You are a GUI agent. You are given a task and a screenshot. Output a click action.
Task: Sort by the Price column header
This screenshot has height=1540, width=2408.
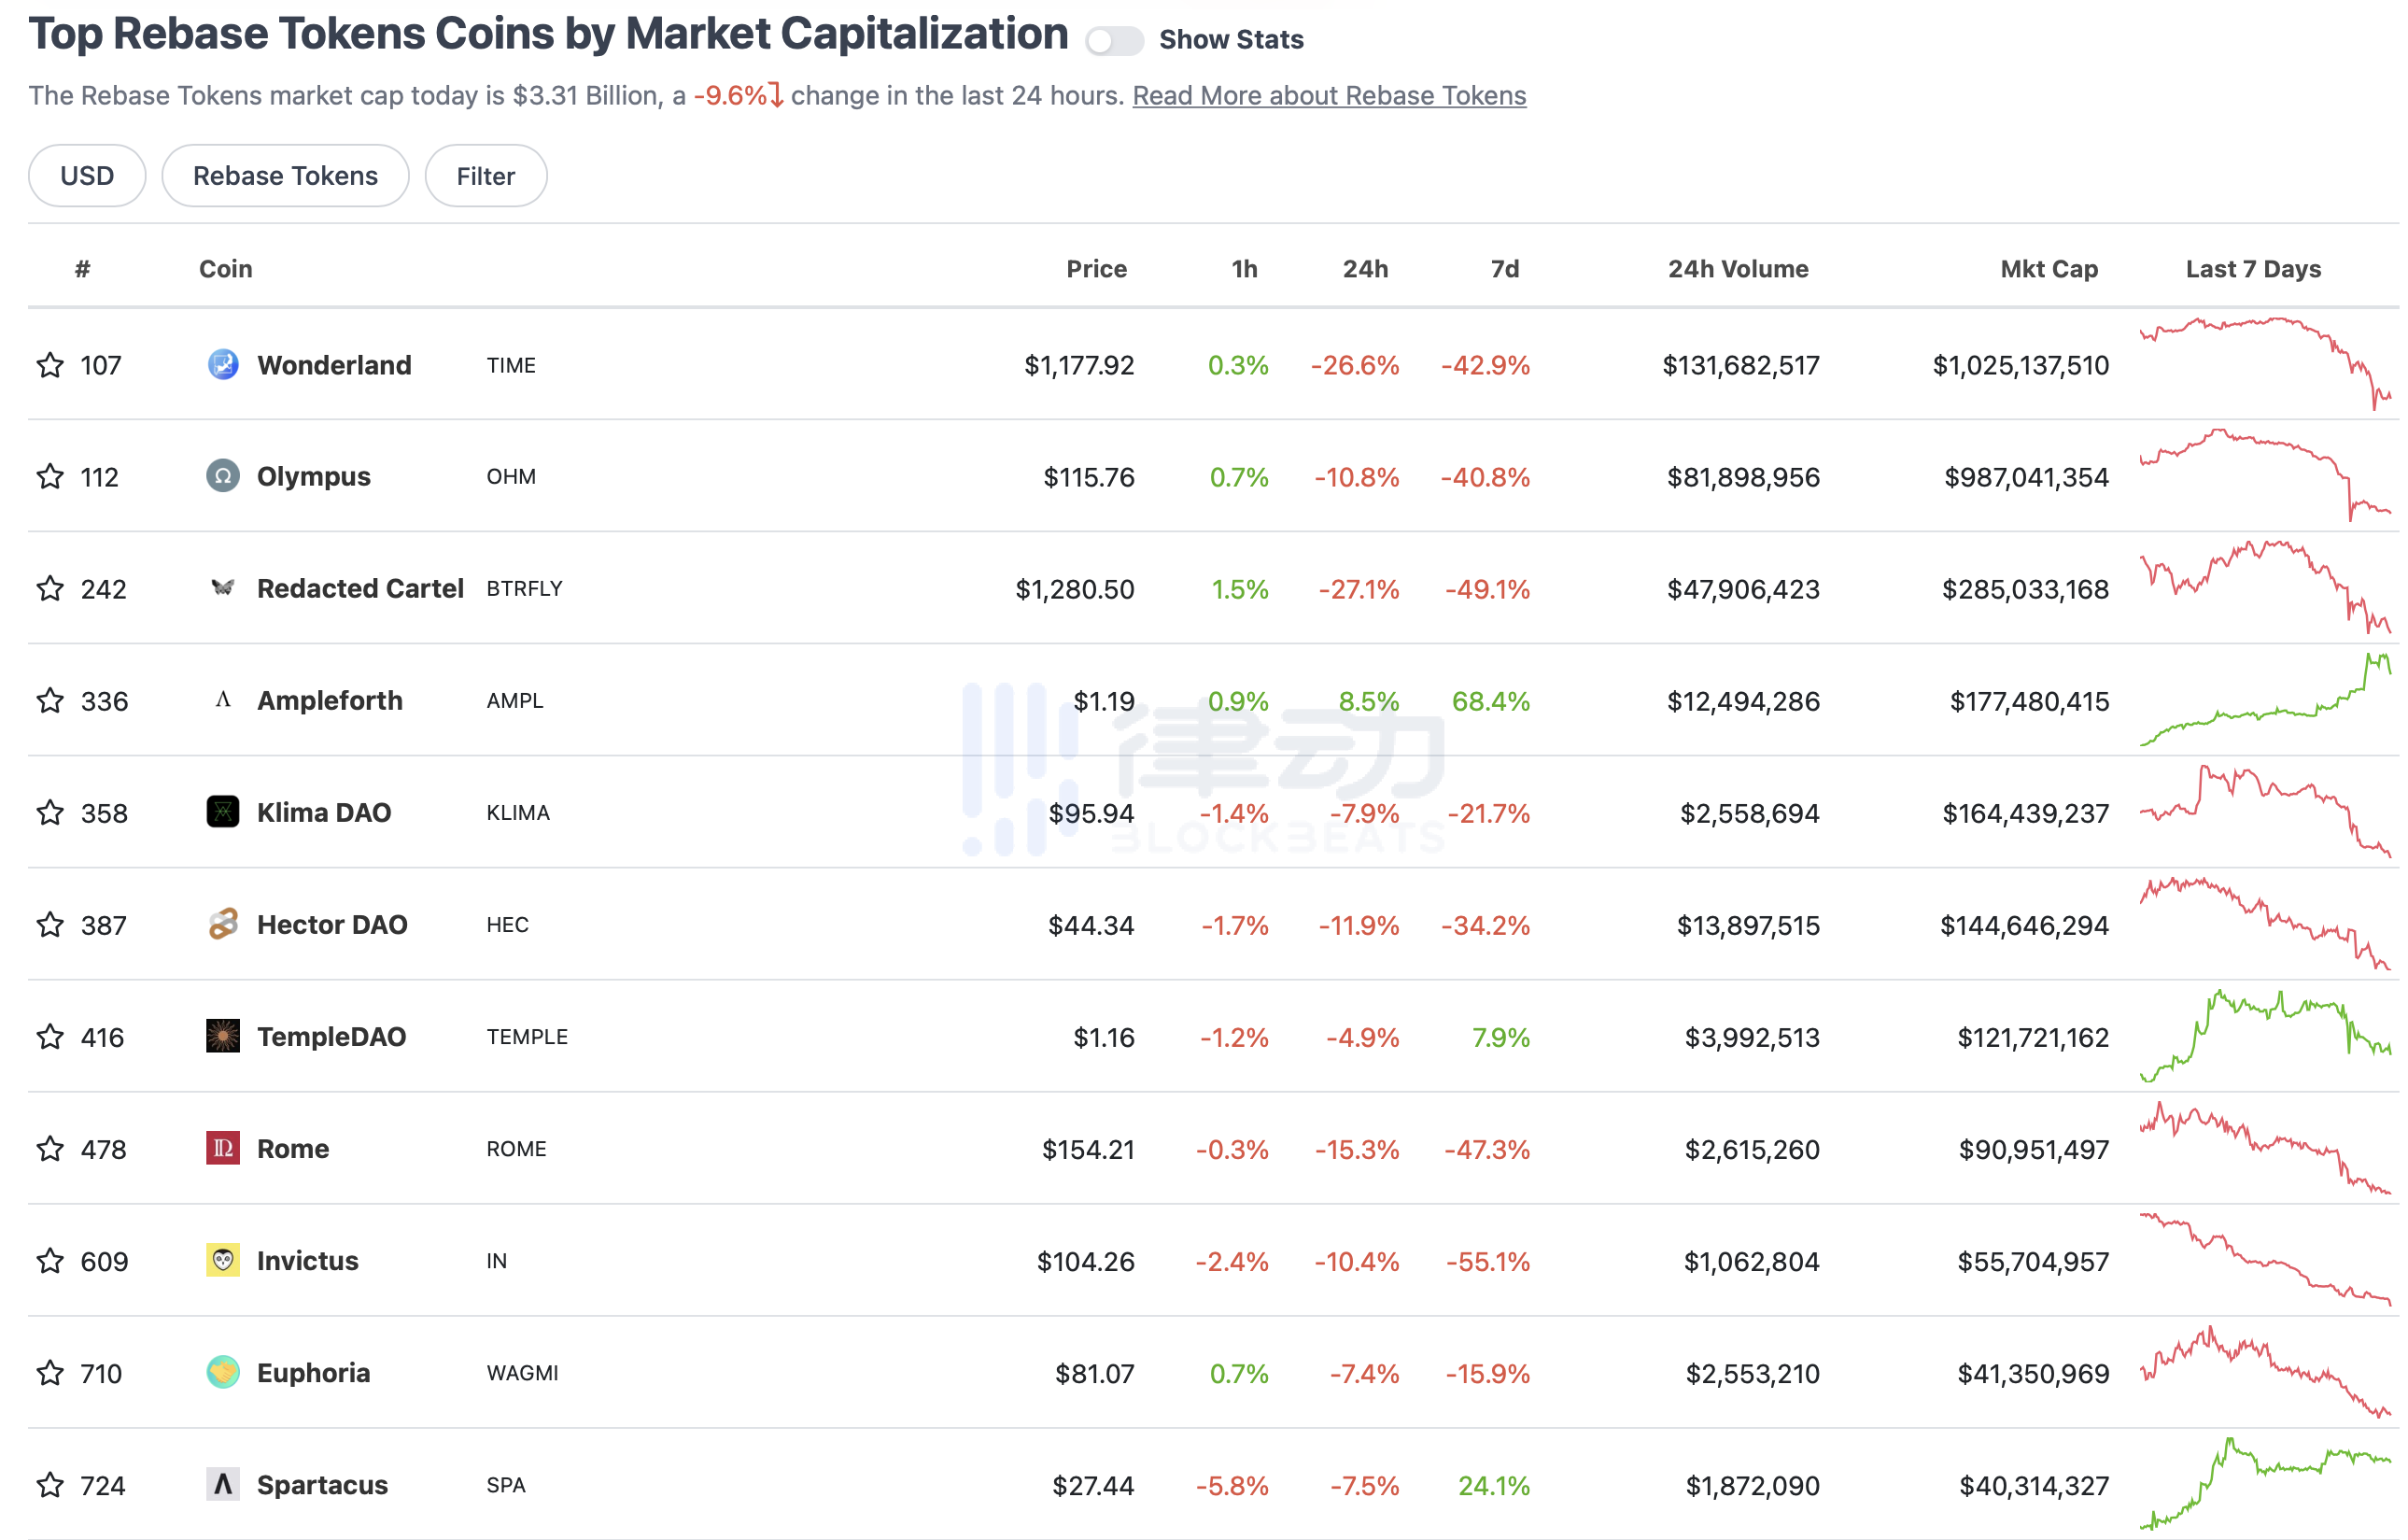pyautogui.click(x=1096, y=269)
